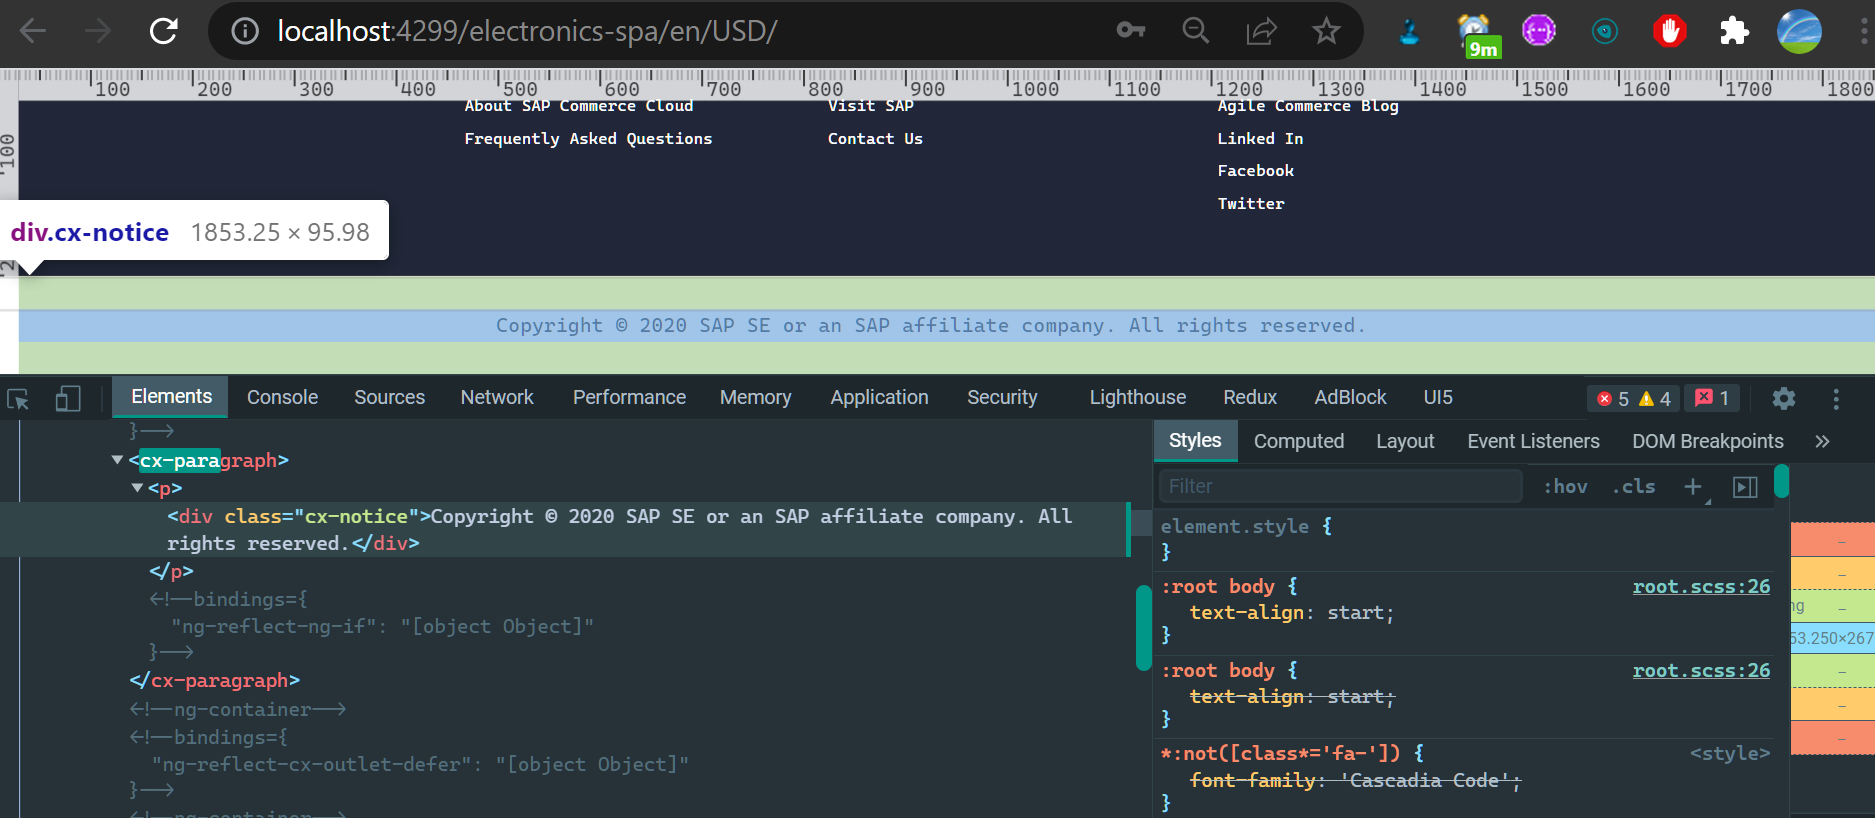The image size is (1875, 818).
Task: Toggle the :hov element state panel
Action: [1565, 486]
